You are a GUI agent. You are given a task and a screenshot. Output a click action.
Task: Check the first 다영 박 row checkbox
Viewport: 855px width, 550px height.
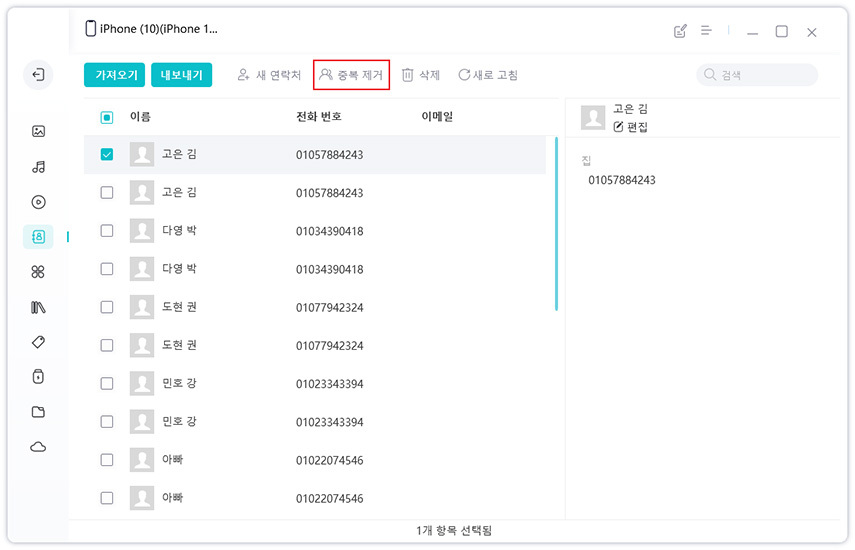pyautogui.click(x=107, y=231)
